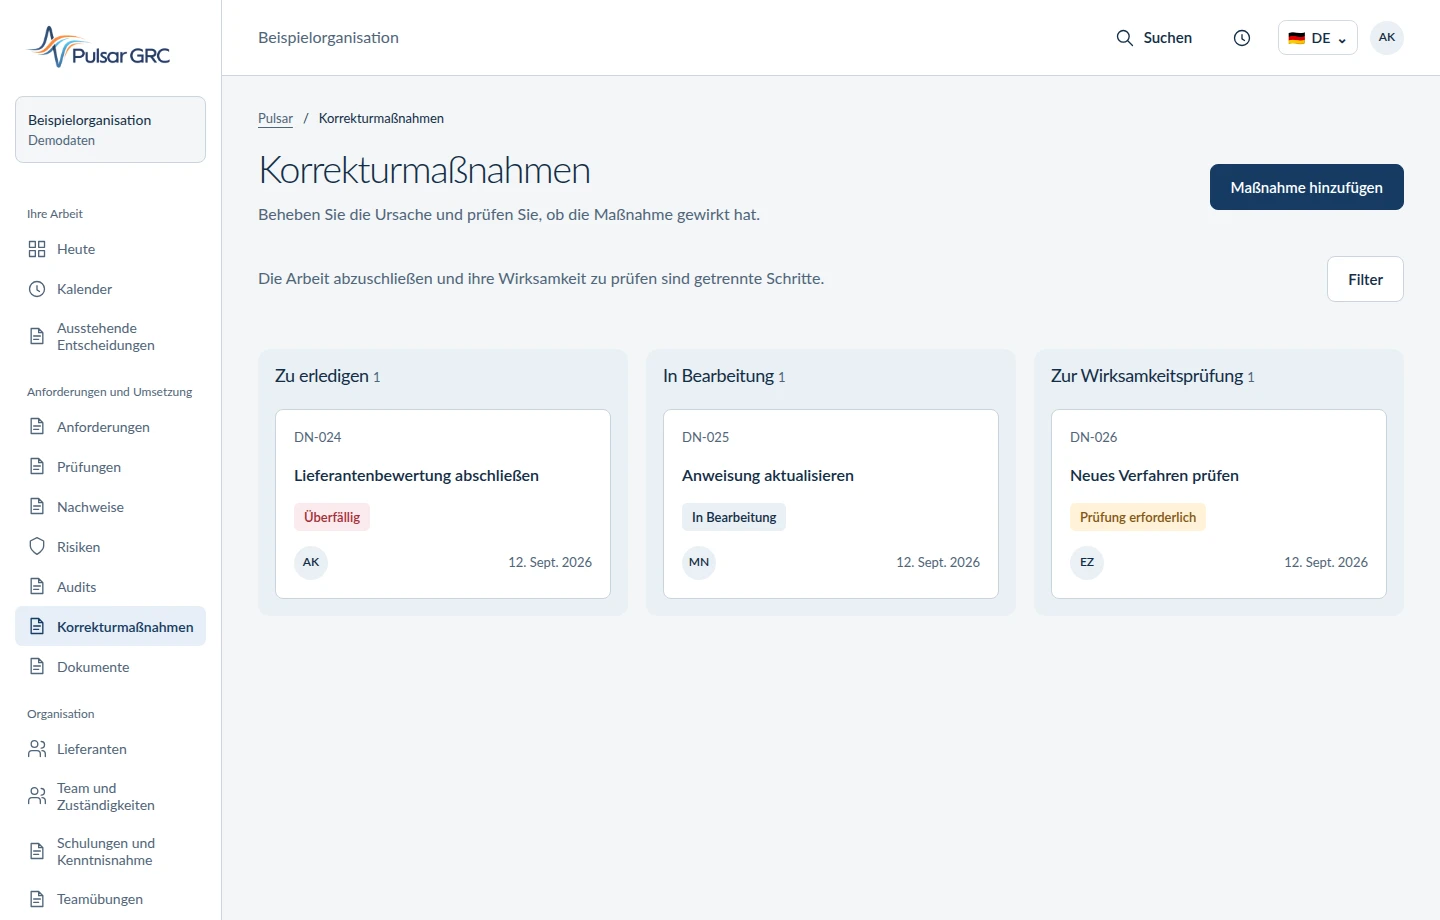Open Risiken in the sidebar
Image resolution: width=1440 pixels, height=920 pixels.
click(x=110, y=547)
